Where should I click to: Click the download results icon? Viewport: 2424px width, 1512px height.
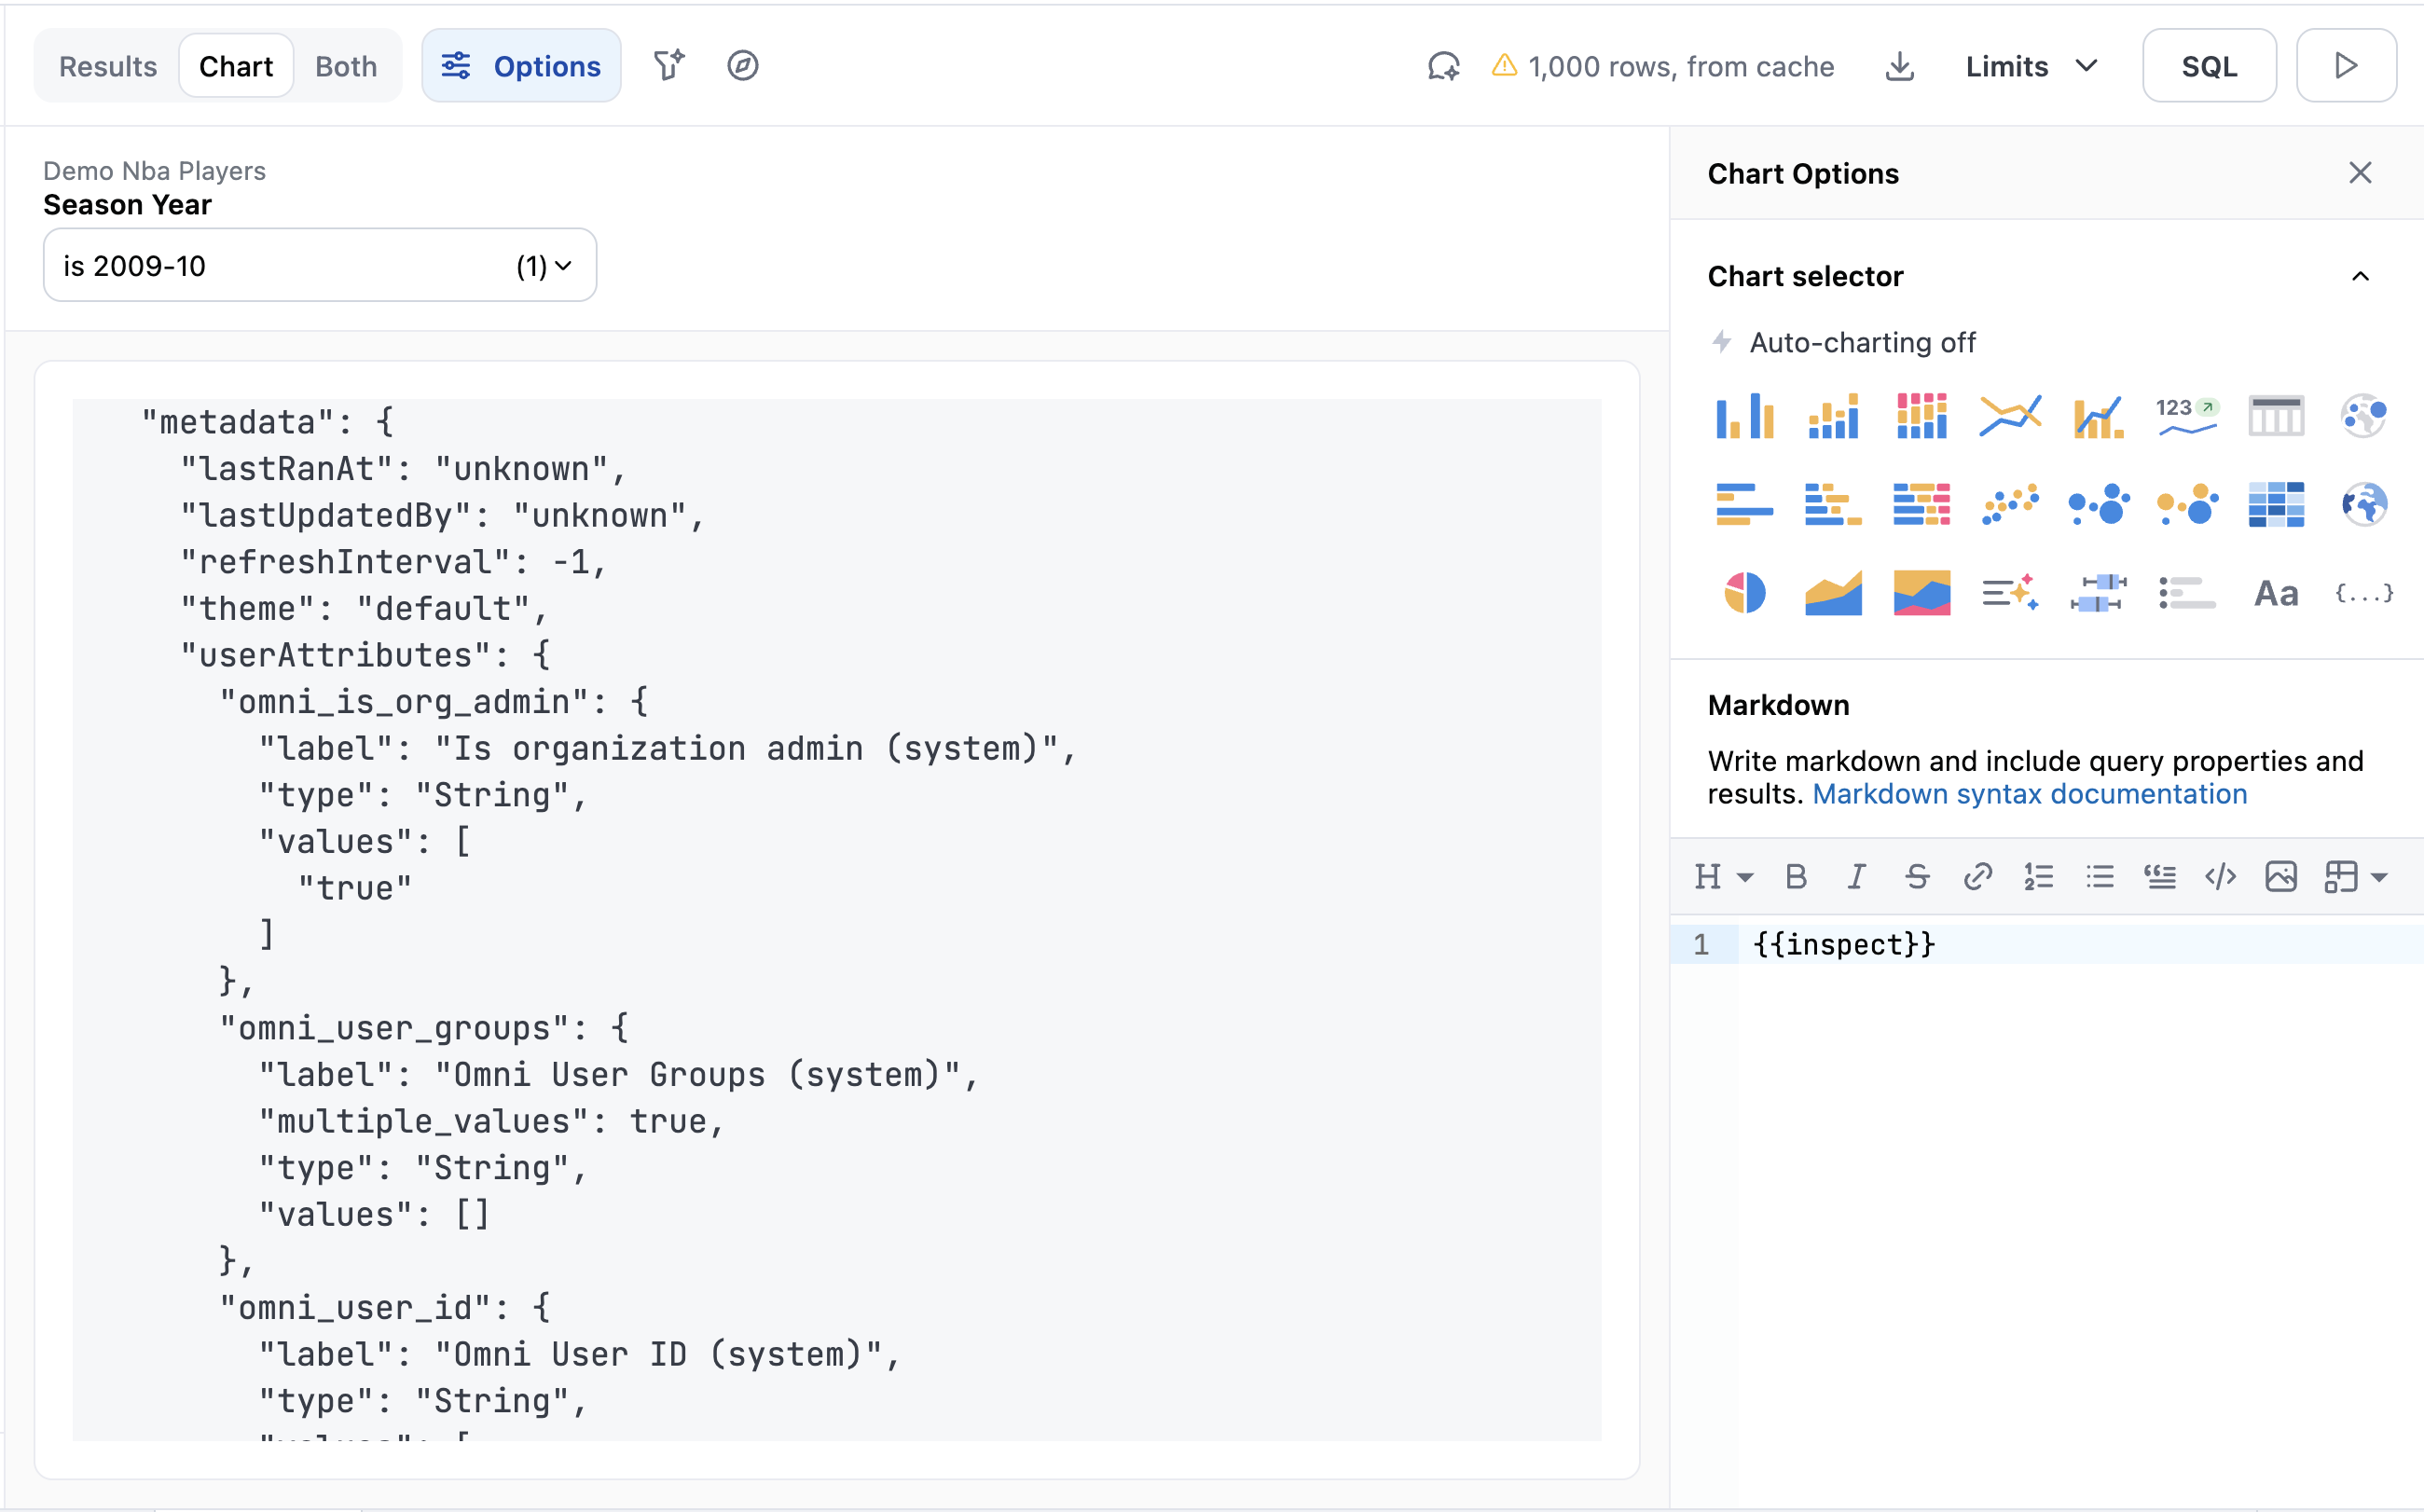click(1899, 67)
